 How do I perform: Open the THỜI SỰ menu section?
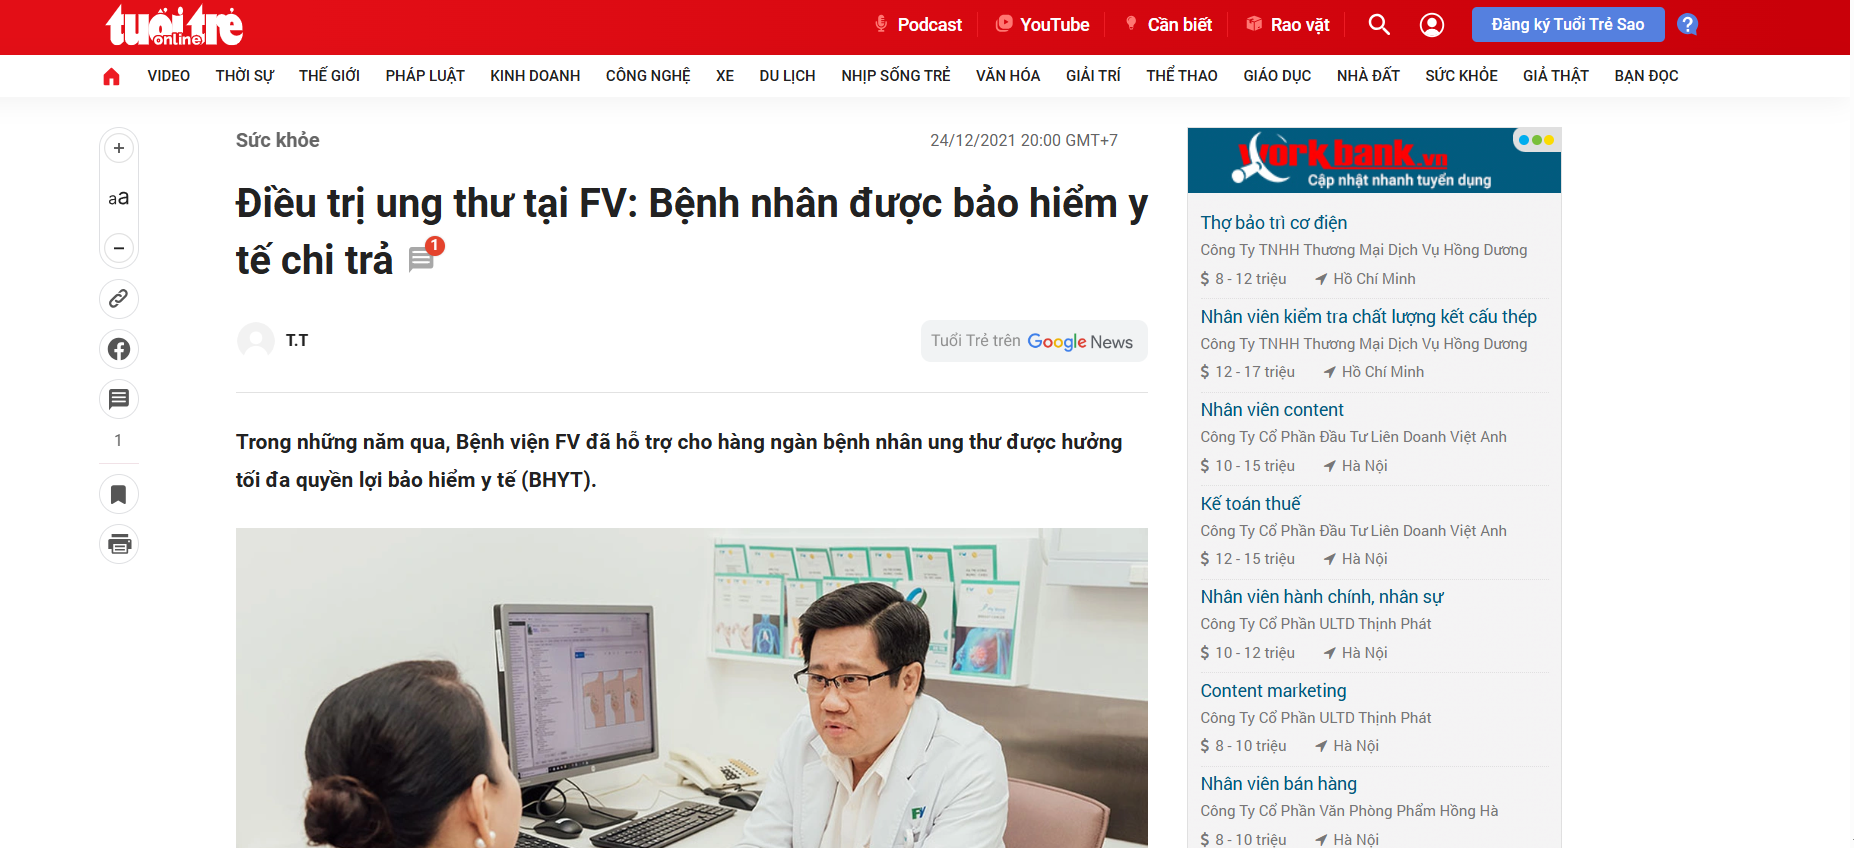coord(244,76)
